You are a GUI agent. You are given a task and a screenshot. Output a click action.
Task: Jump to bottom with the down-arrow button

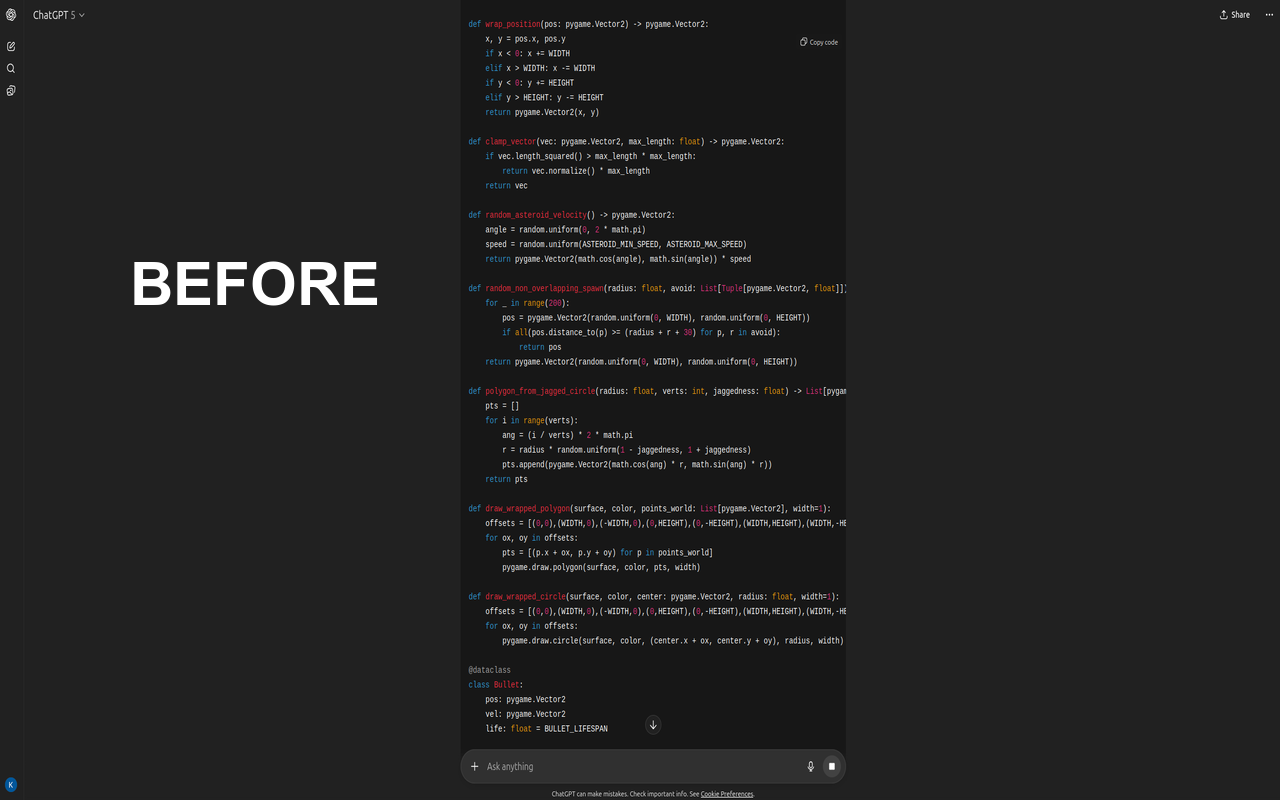(653, 725)
